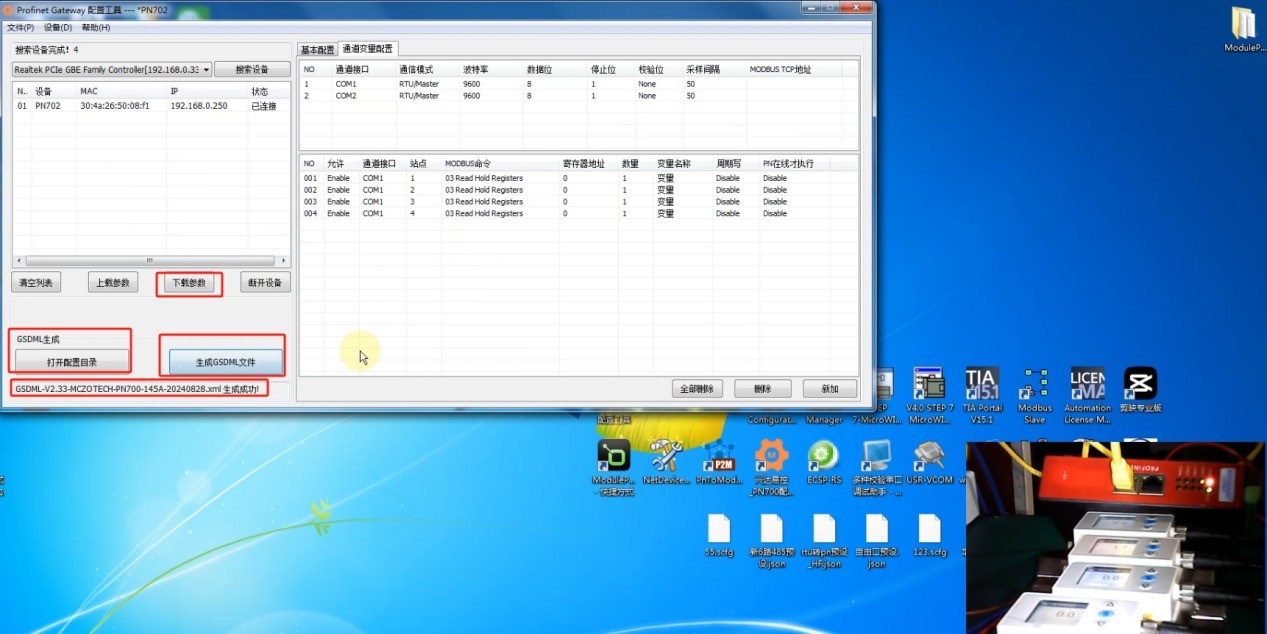Click the 删除 button
1267x634 pixels.
pos(763,388)
